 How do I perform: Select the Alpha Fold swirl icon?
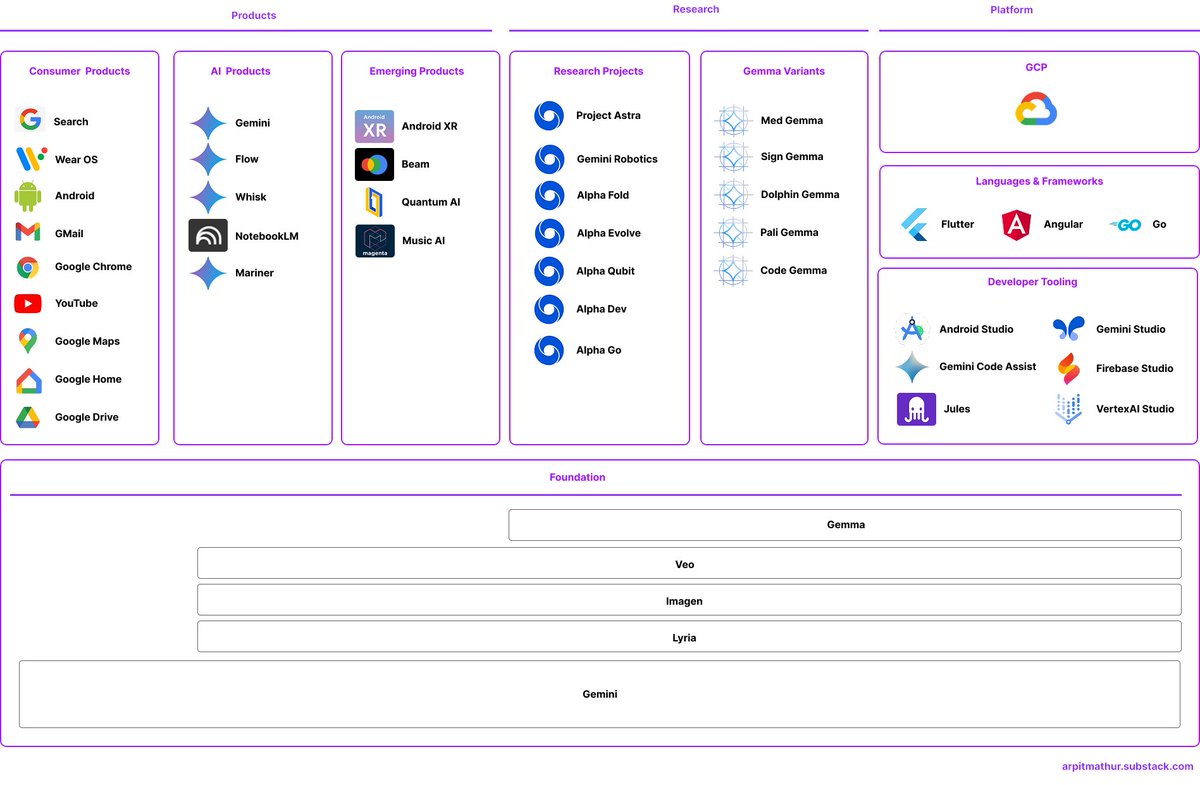point(549,195)
